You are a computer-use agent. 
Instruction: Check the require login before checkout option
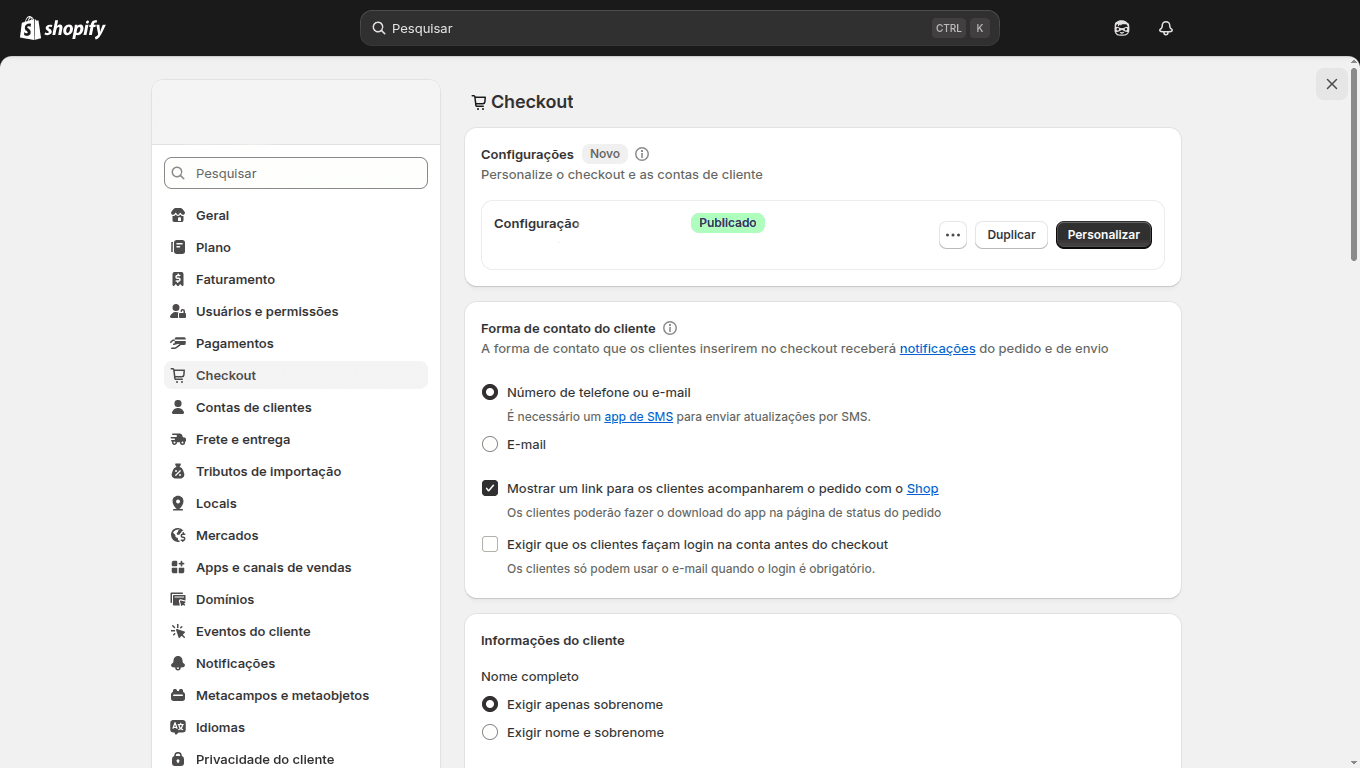point(490,544)
